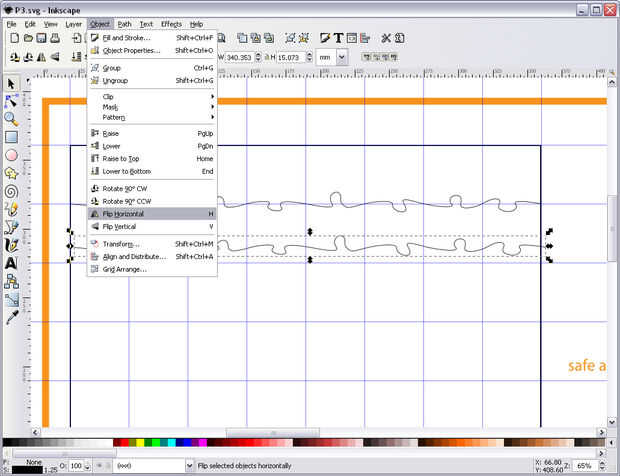Click the Ungroup objects toolbar icon

(x=304, y=38)
